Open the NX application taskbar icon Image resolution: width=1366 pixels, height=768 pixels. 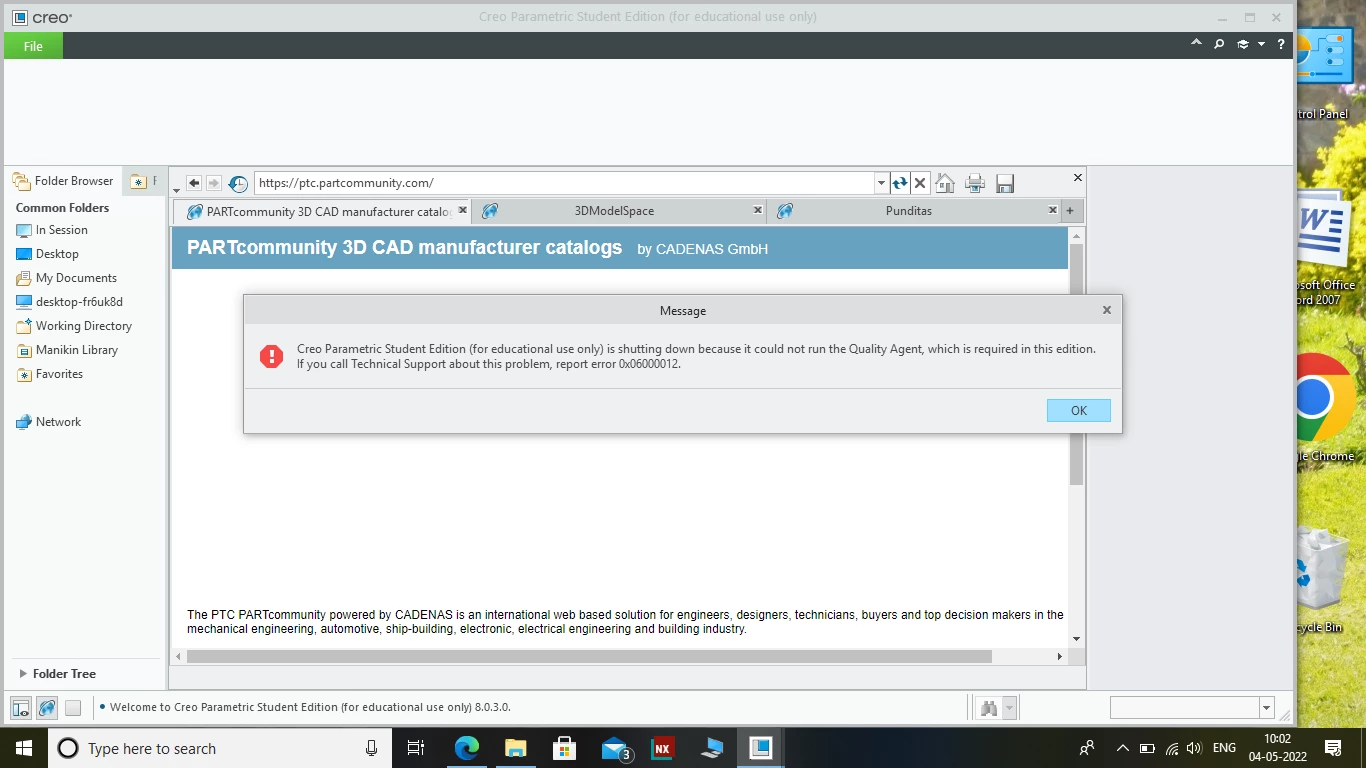point(662,748)
